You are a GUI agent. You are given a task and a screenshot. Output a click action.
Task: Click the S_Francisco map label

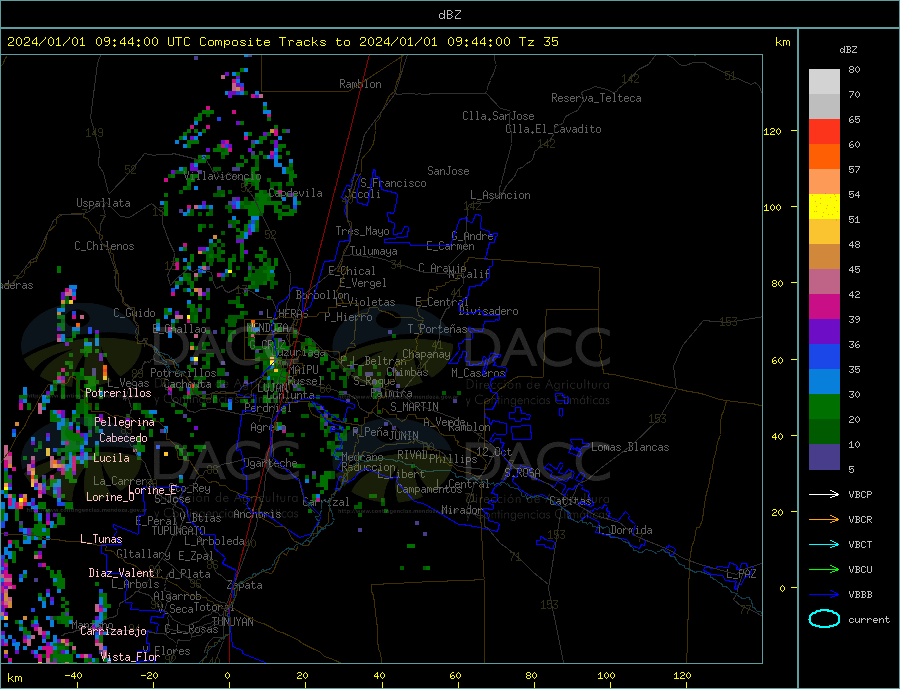pyautogui.click(x=393, y=183)
